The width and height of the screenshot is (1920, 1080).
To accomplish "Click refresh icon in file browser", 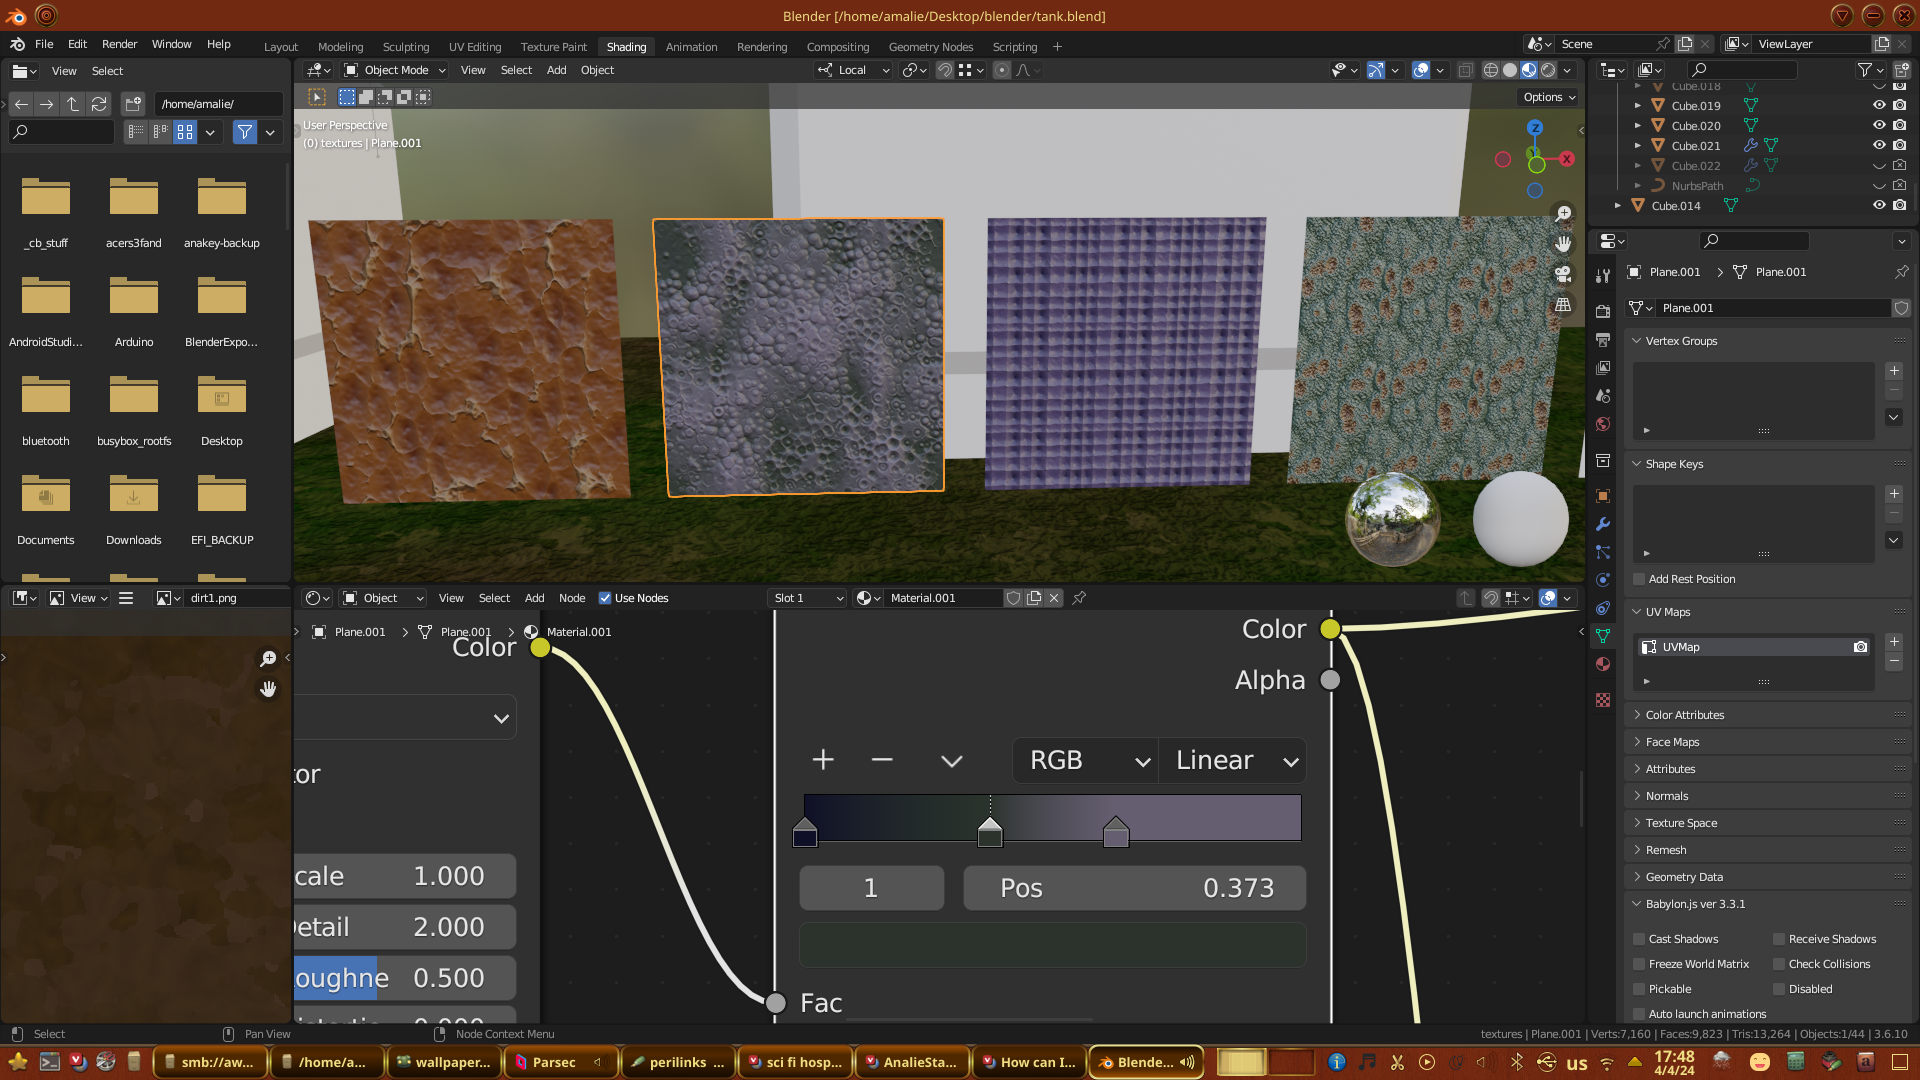I will (x=98, y=104).
